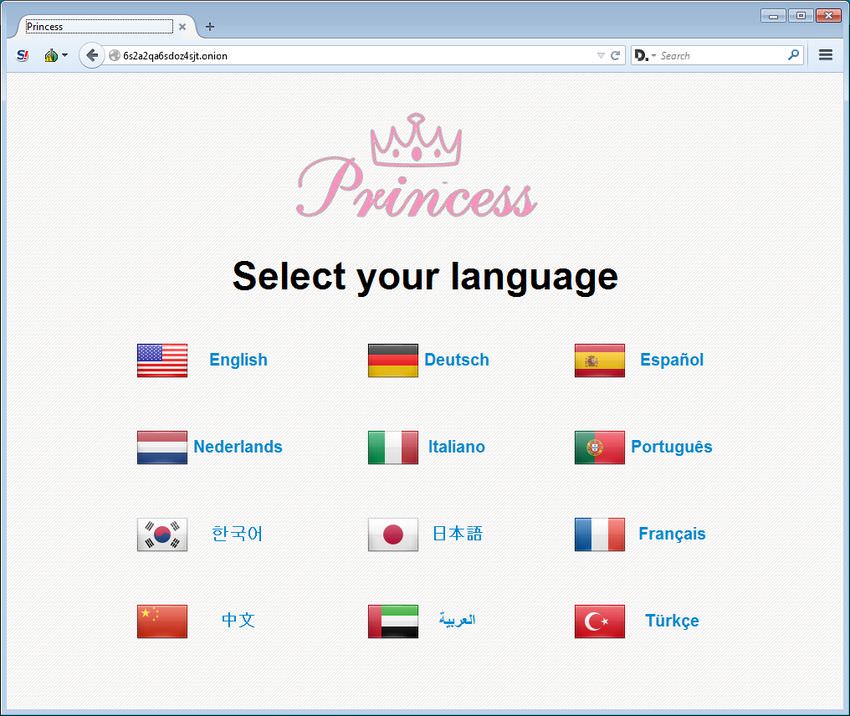Close the Princess tab
This screenshot has width=850, height=716.
coord(182,27)
